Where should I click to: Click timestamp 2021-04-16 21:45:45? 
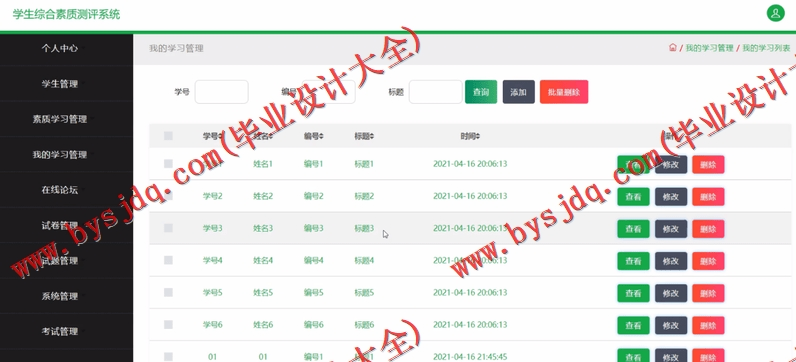[x=470, y=357]
